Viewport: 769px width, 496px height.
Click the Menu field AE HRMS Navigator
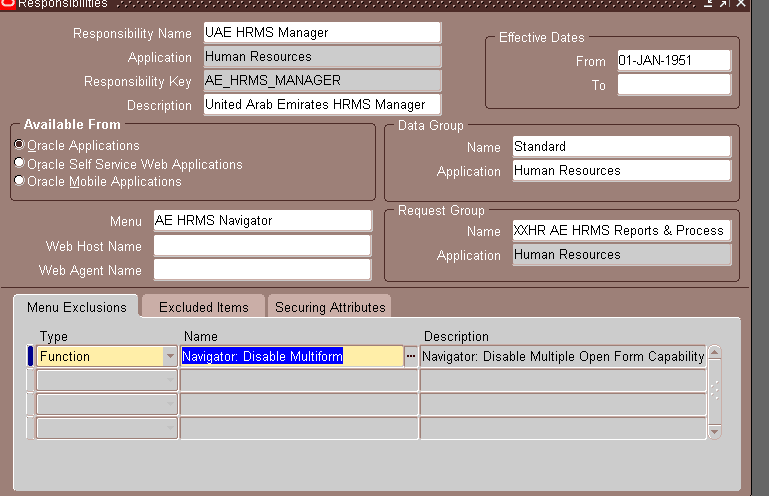click(x=262, y=221)
